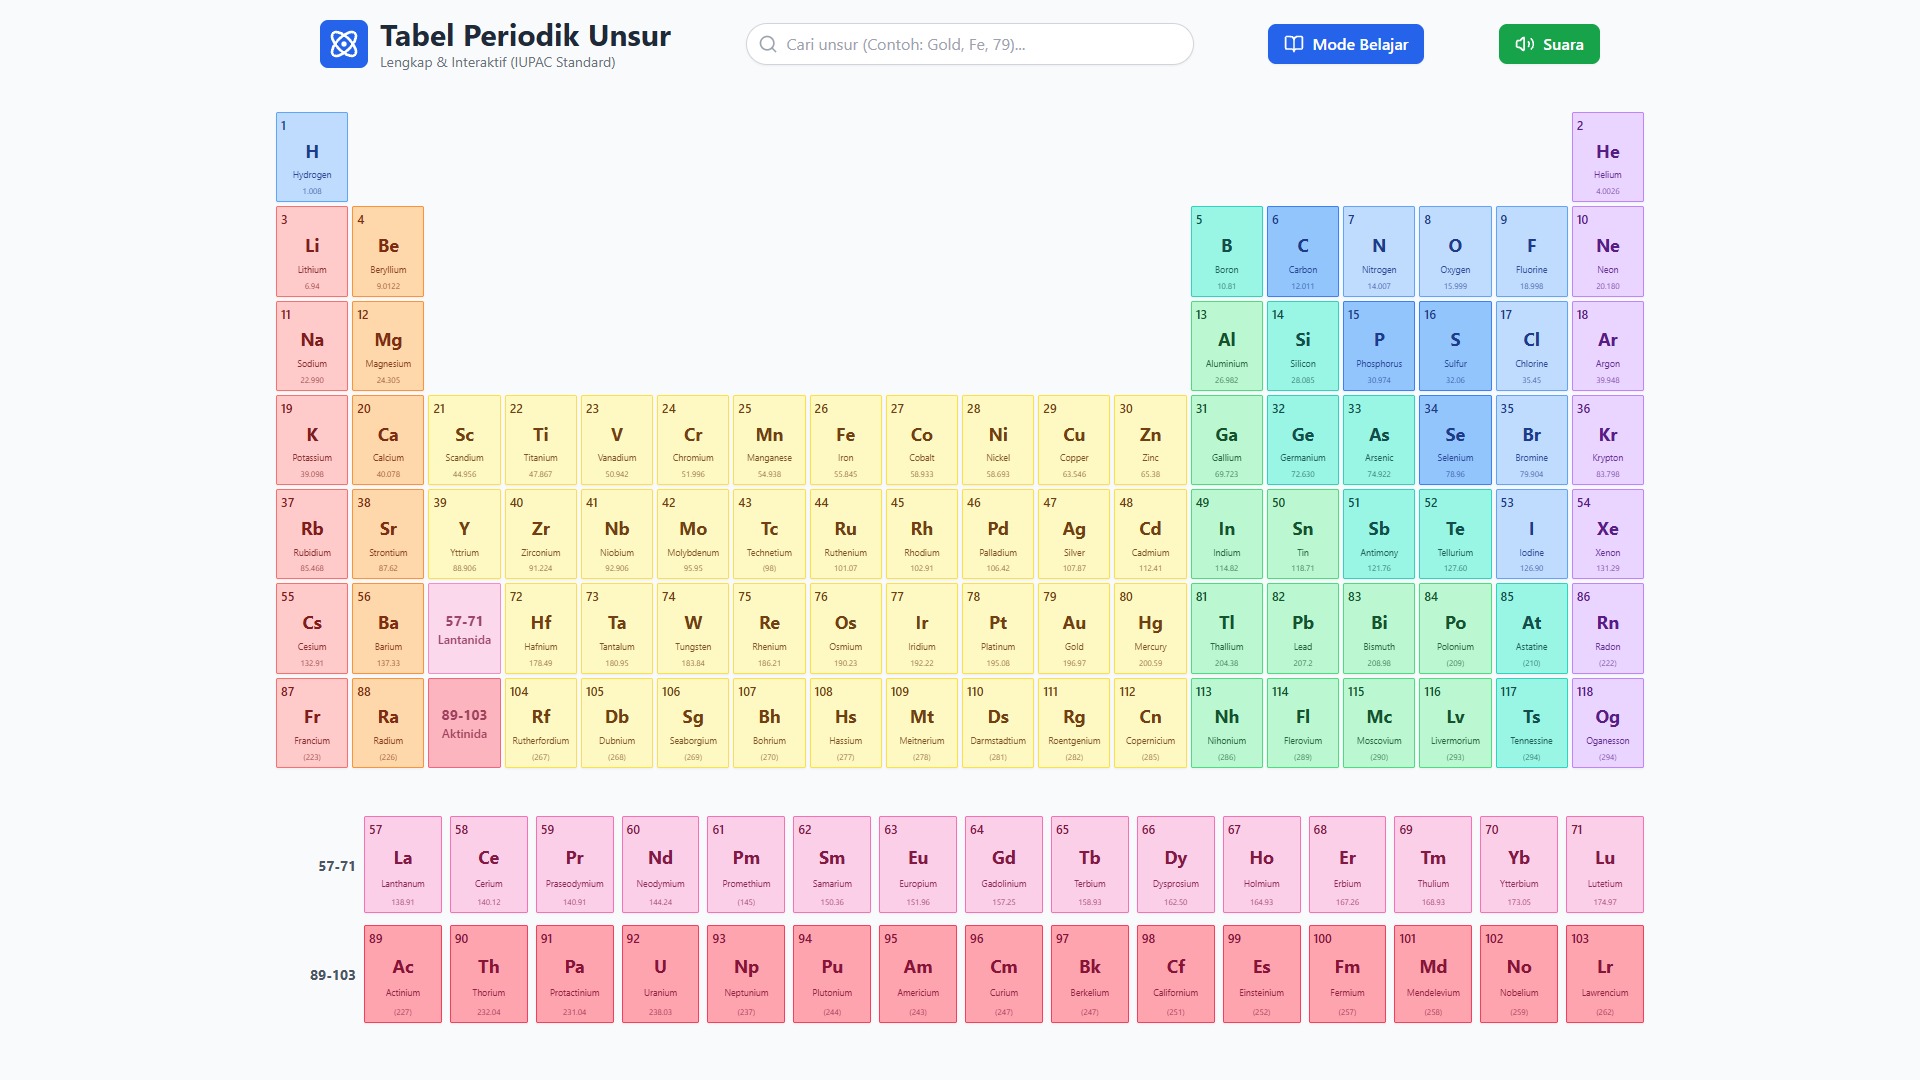Expand the 89-103 Aktinida placeholder cell
1920x1080 pixels.
(464, 722)
